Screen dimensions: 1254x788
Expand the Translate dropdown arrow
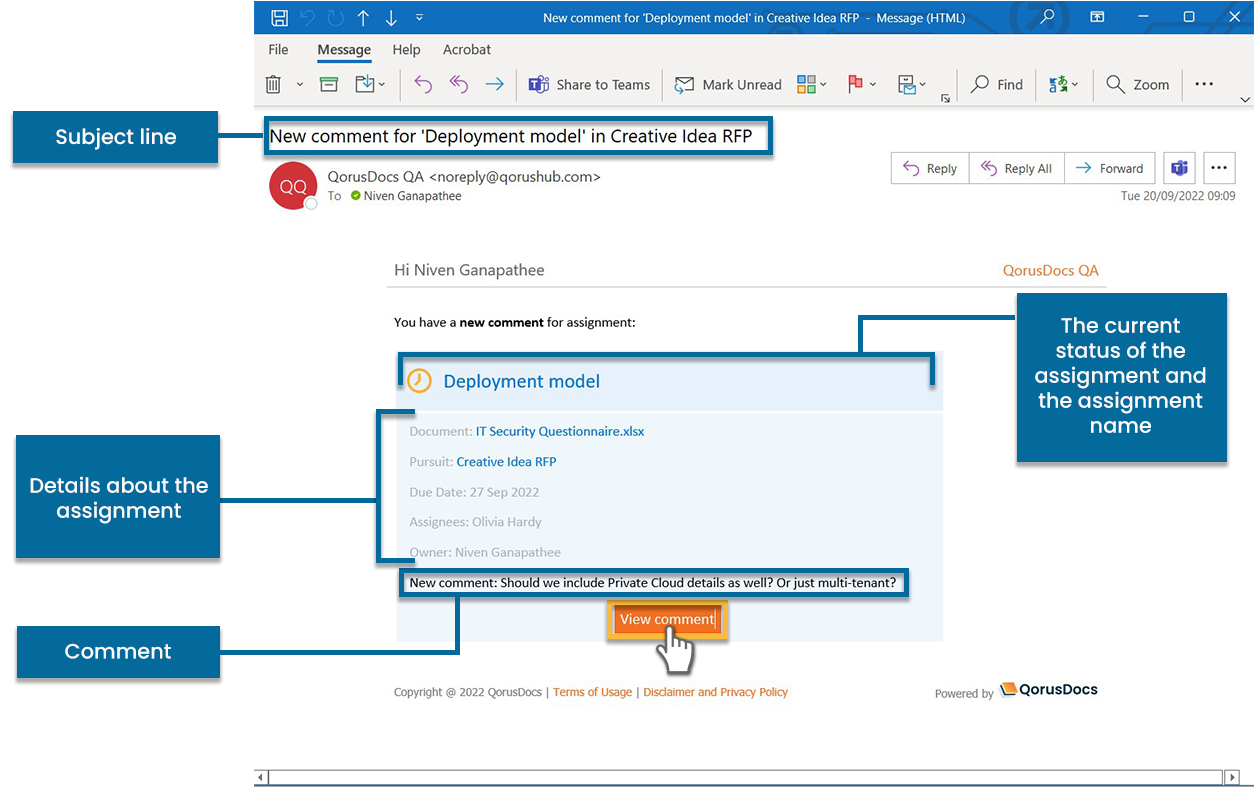[1076, 85]
